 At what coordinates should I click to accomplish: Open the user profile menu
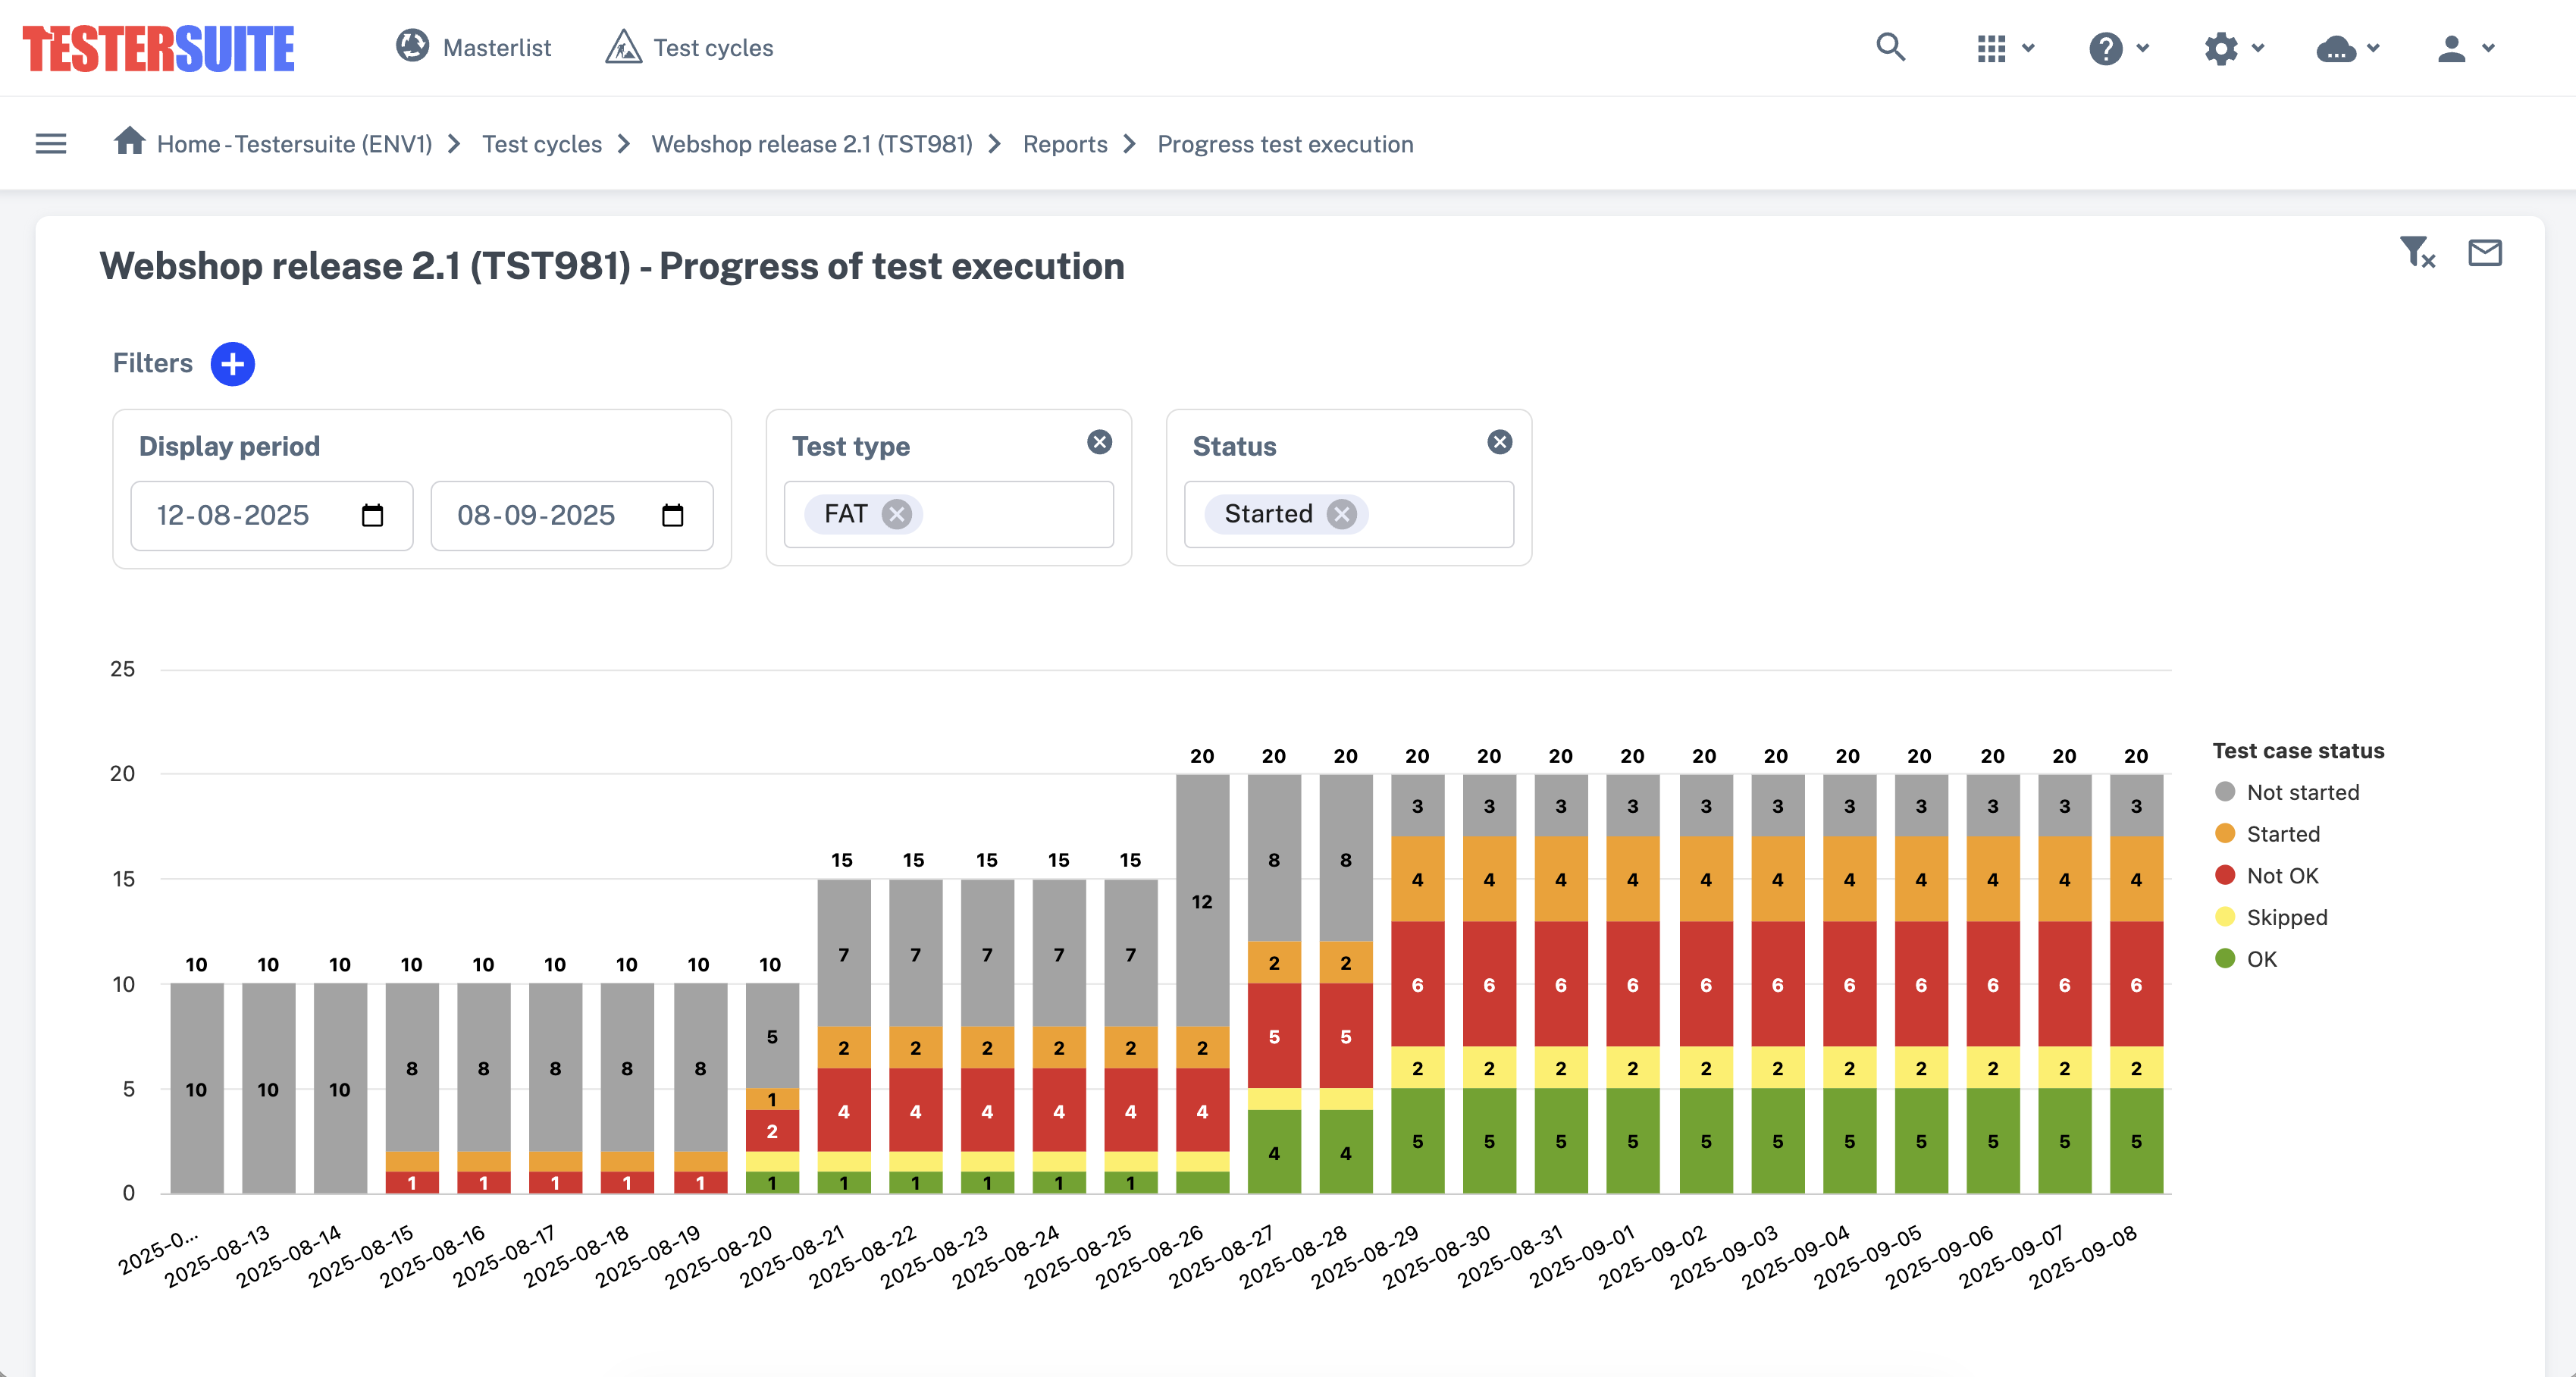(x=2451, y=48)
